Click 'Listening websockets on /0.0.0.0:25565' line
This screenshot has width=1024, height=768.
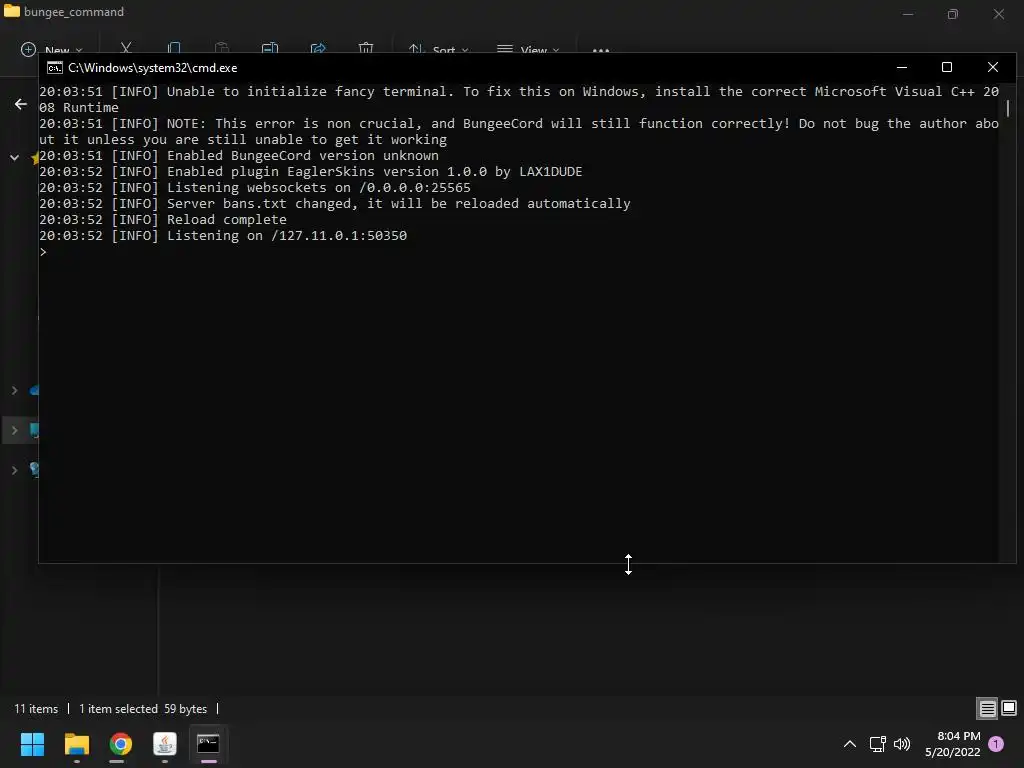[255, 187]
